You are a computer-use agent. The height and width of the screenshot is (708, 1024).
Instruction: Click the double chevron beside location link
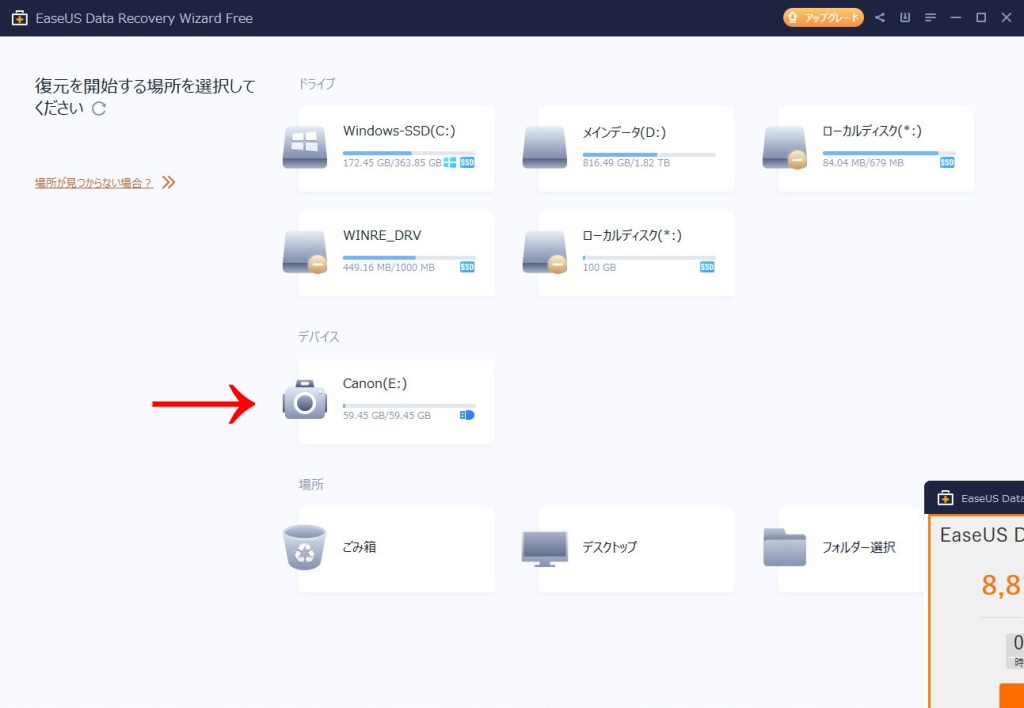click(168, 182)
